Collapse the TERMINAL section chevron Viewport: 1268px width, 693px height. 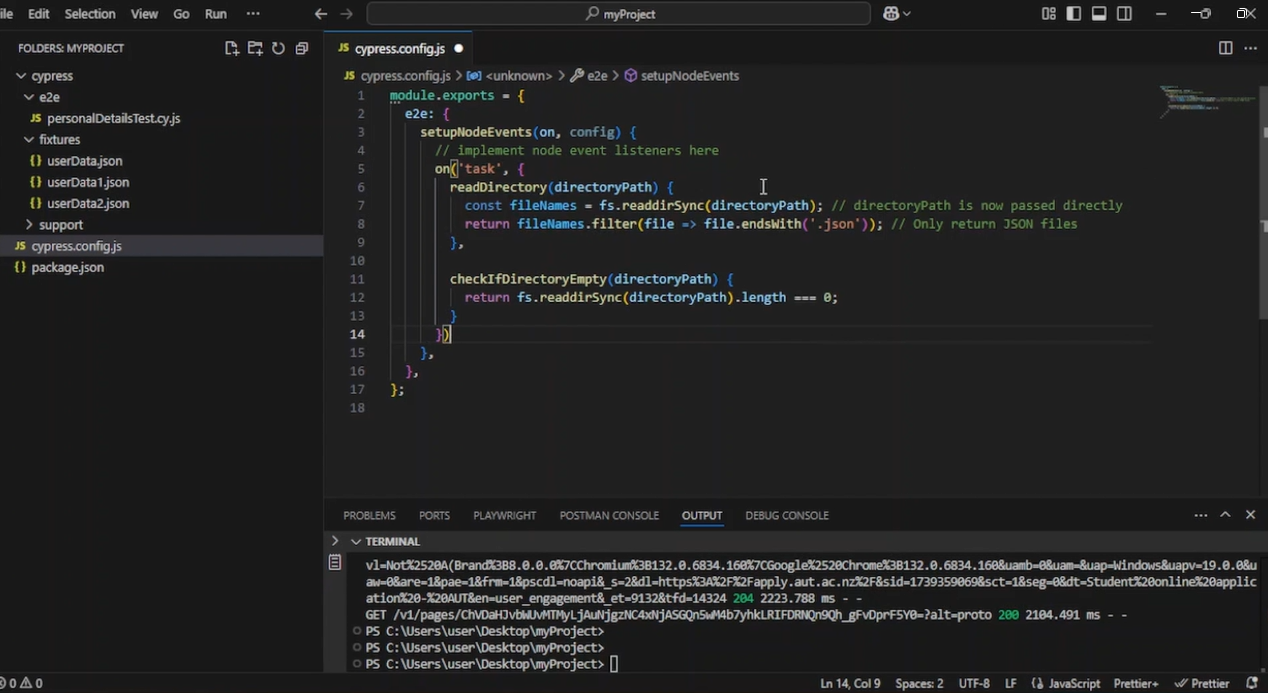[x=355, y=541]
